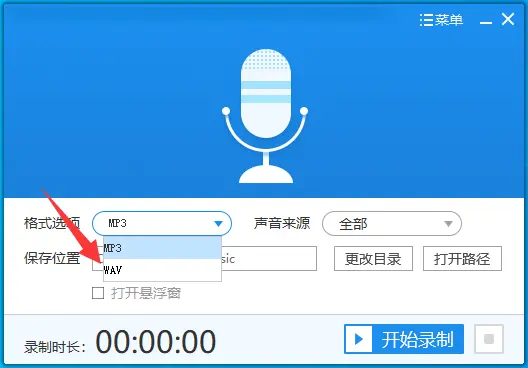Enable the 打开悬浮窗 checkbox
The image size is (528, 368).
[98, 293]
